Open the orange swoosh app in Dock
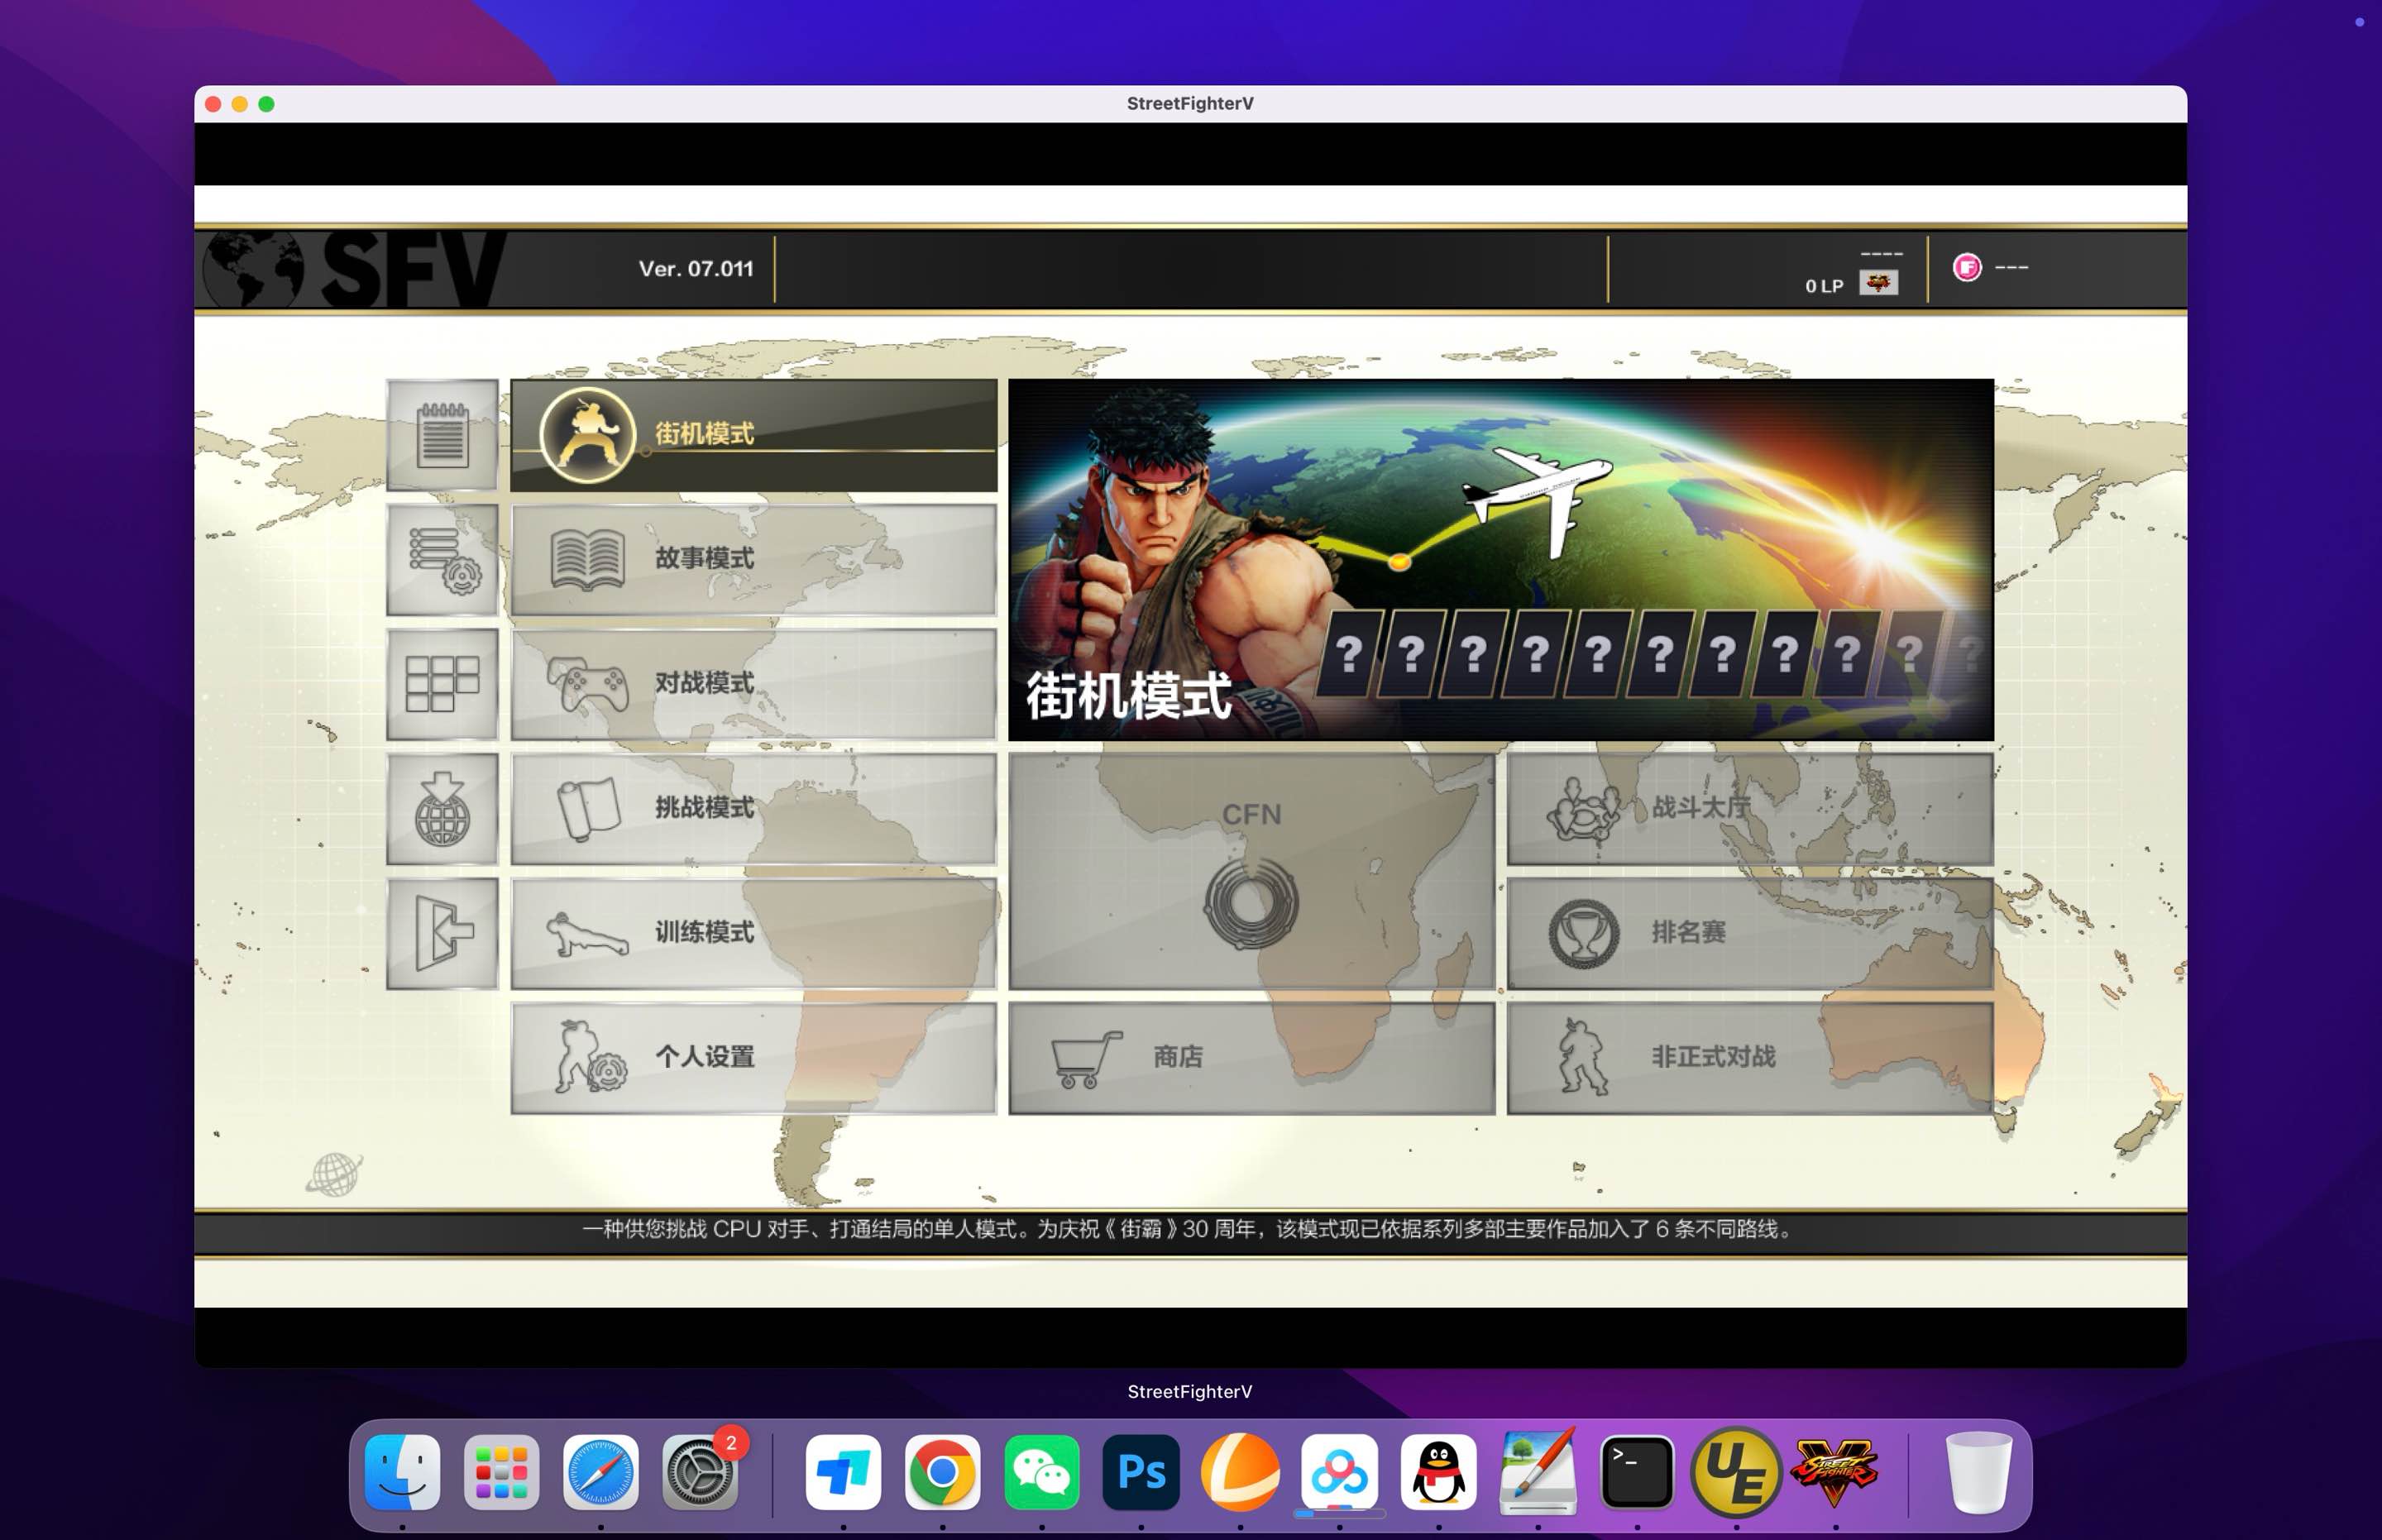This screenshot has height=1540, width=2382. (x=1240, y=1472)
